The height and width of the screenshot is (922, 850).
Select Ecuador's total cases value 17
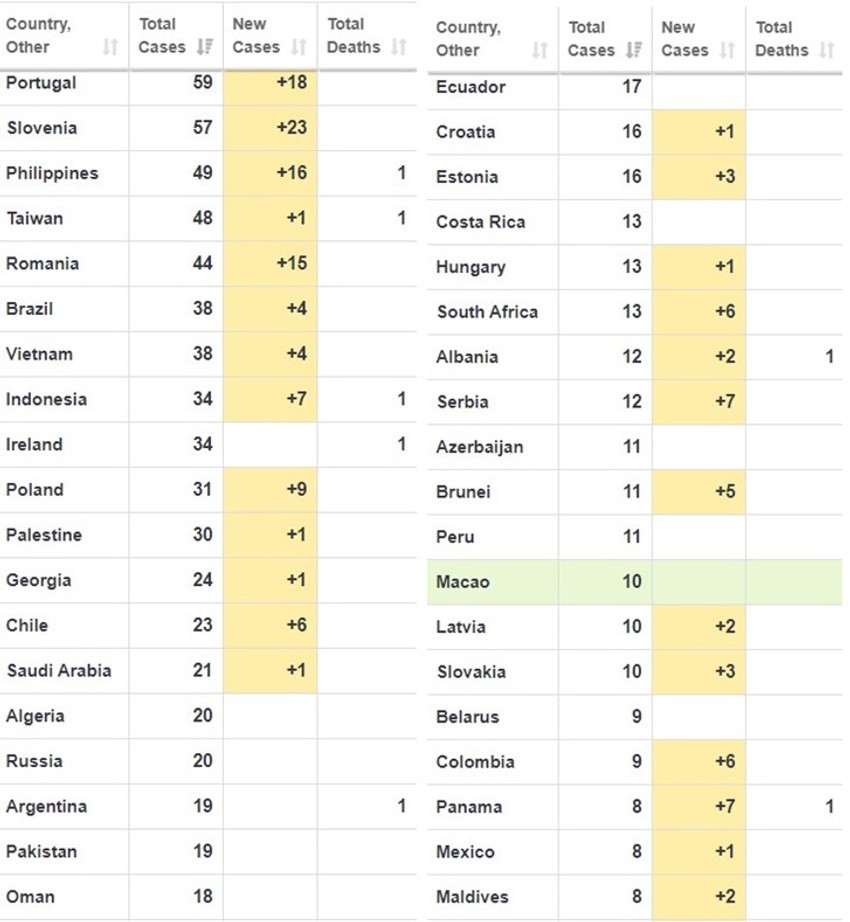[x=631, y=87]
